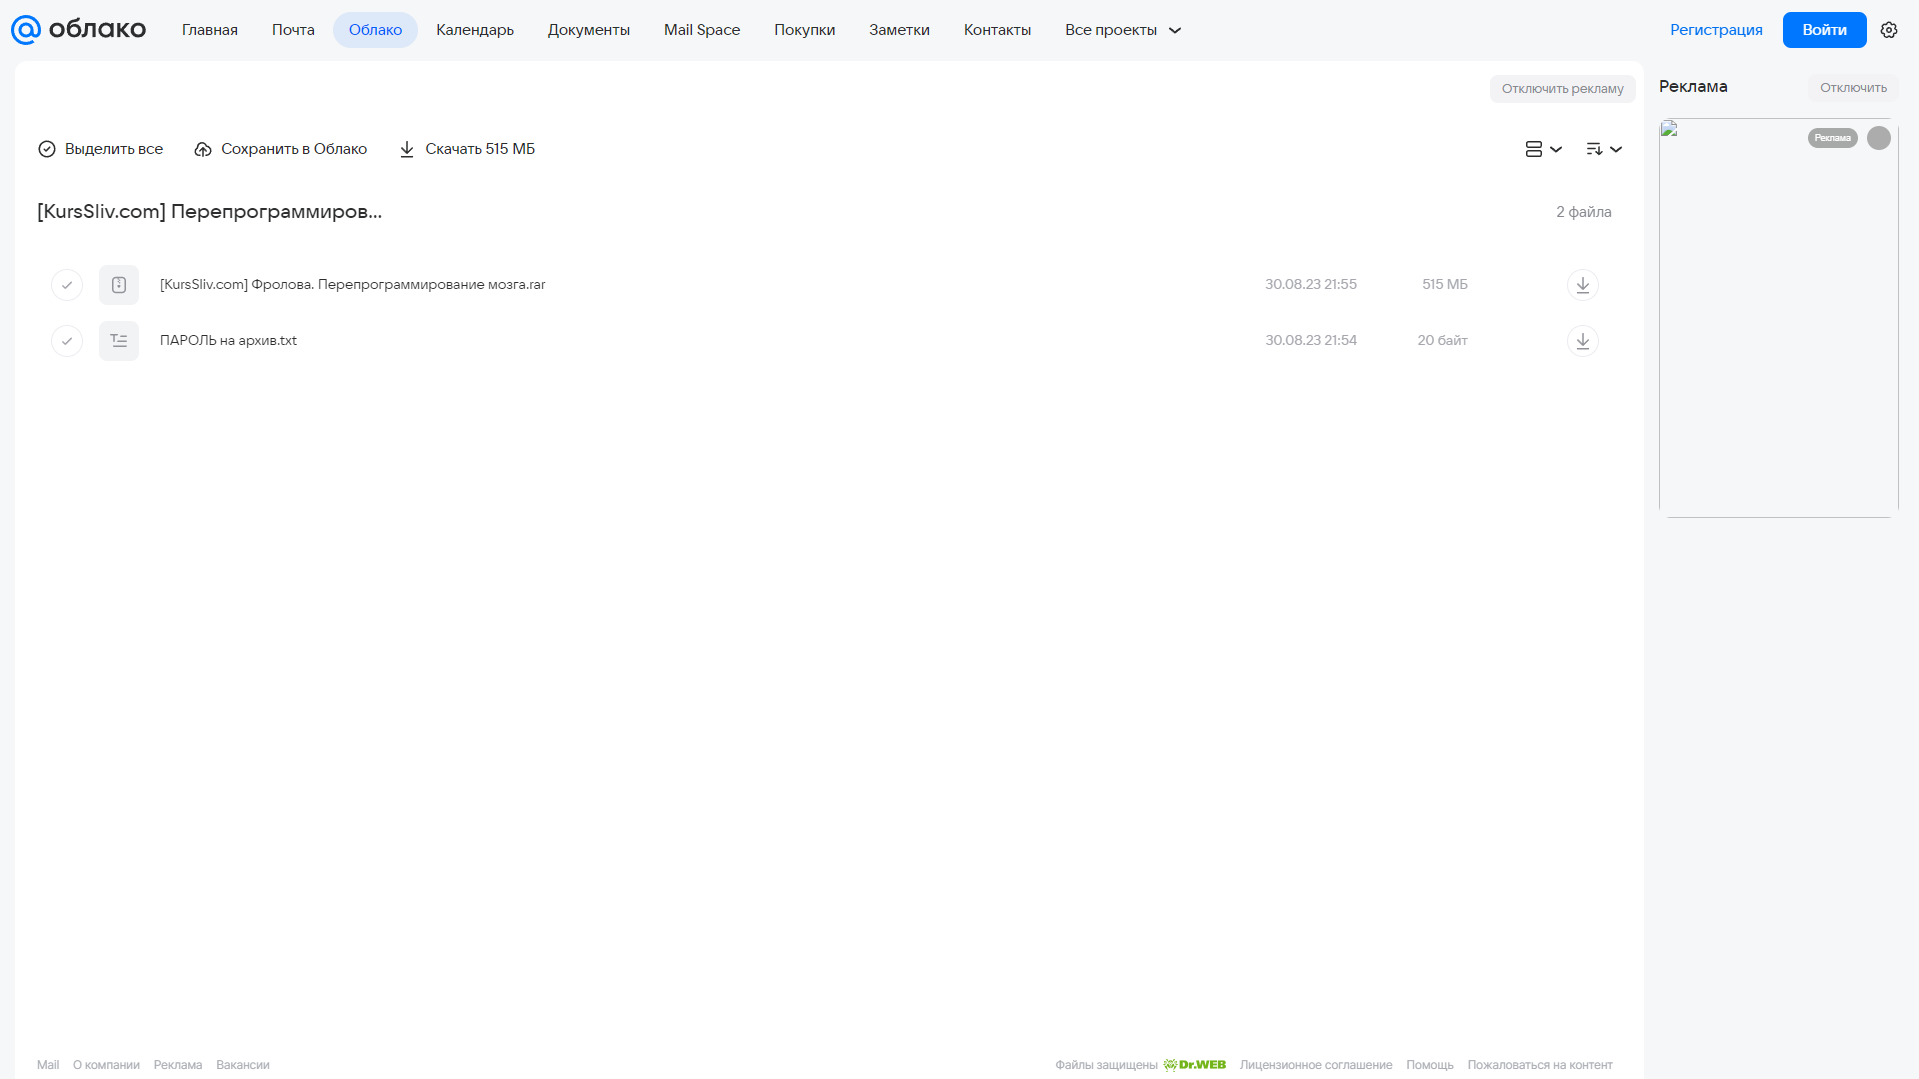
Task: Open the sorting options dropdown
Action: (1603, 149)
